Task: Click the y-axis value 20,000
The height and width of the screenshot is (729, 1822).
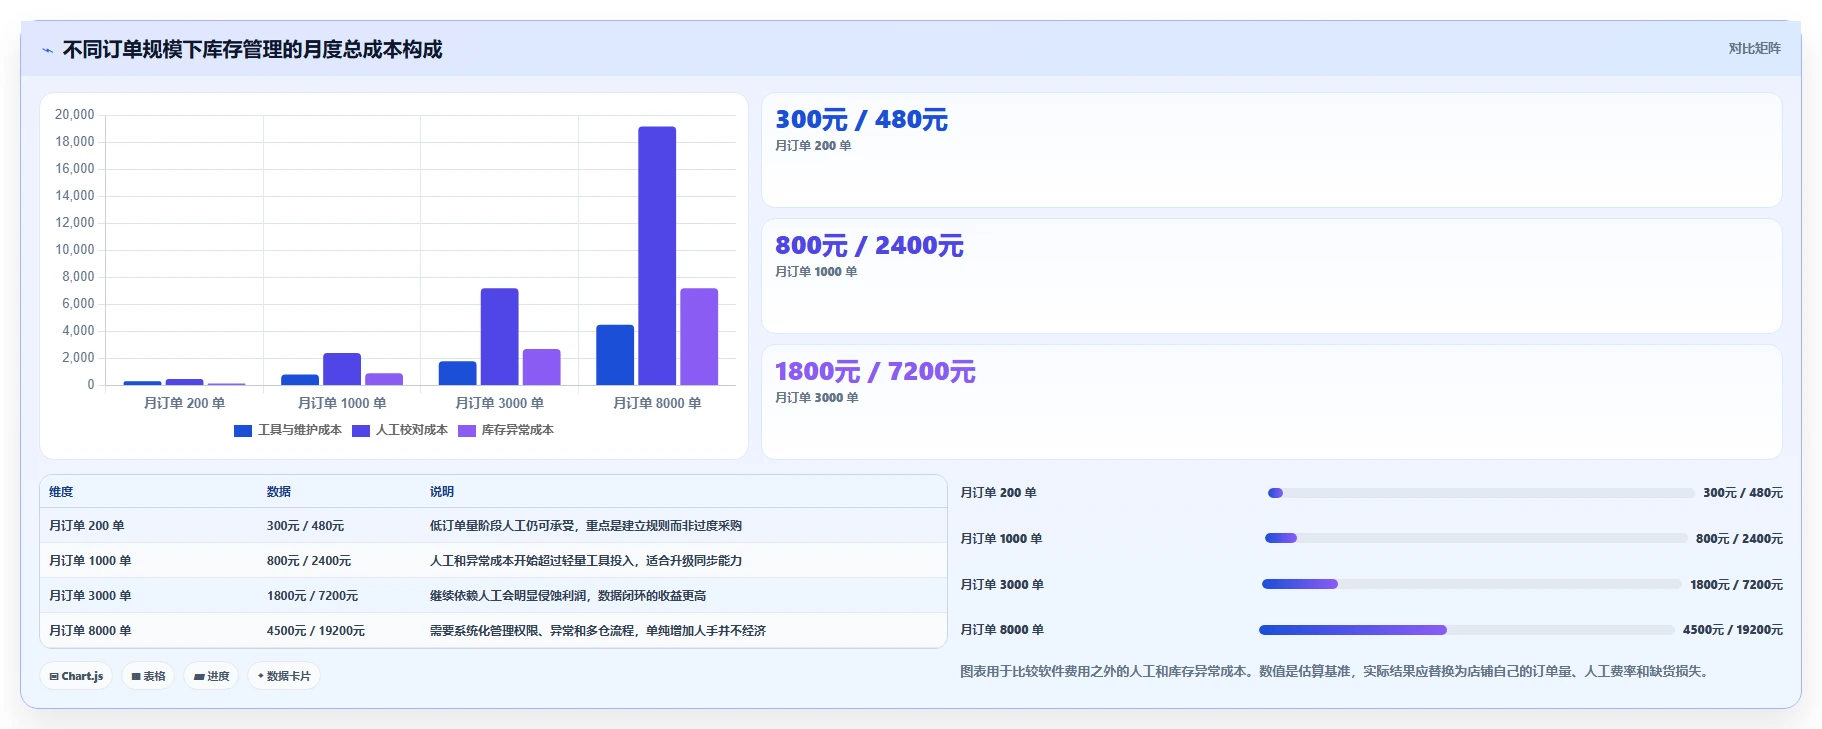Action: (x=74, y=115)
